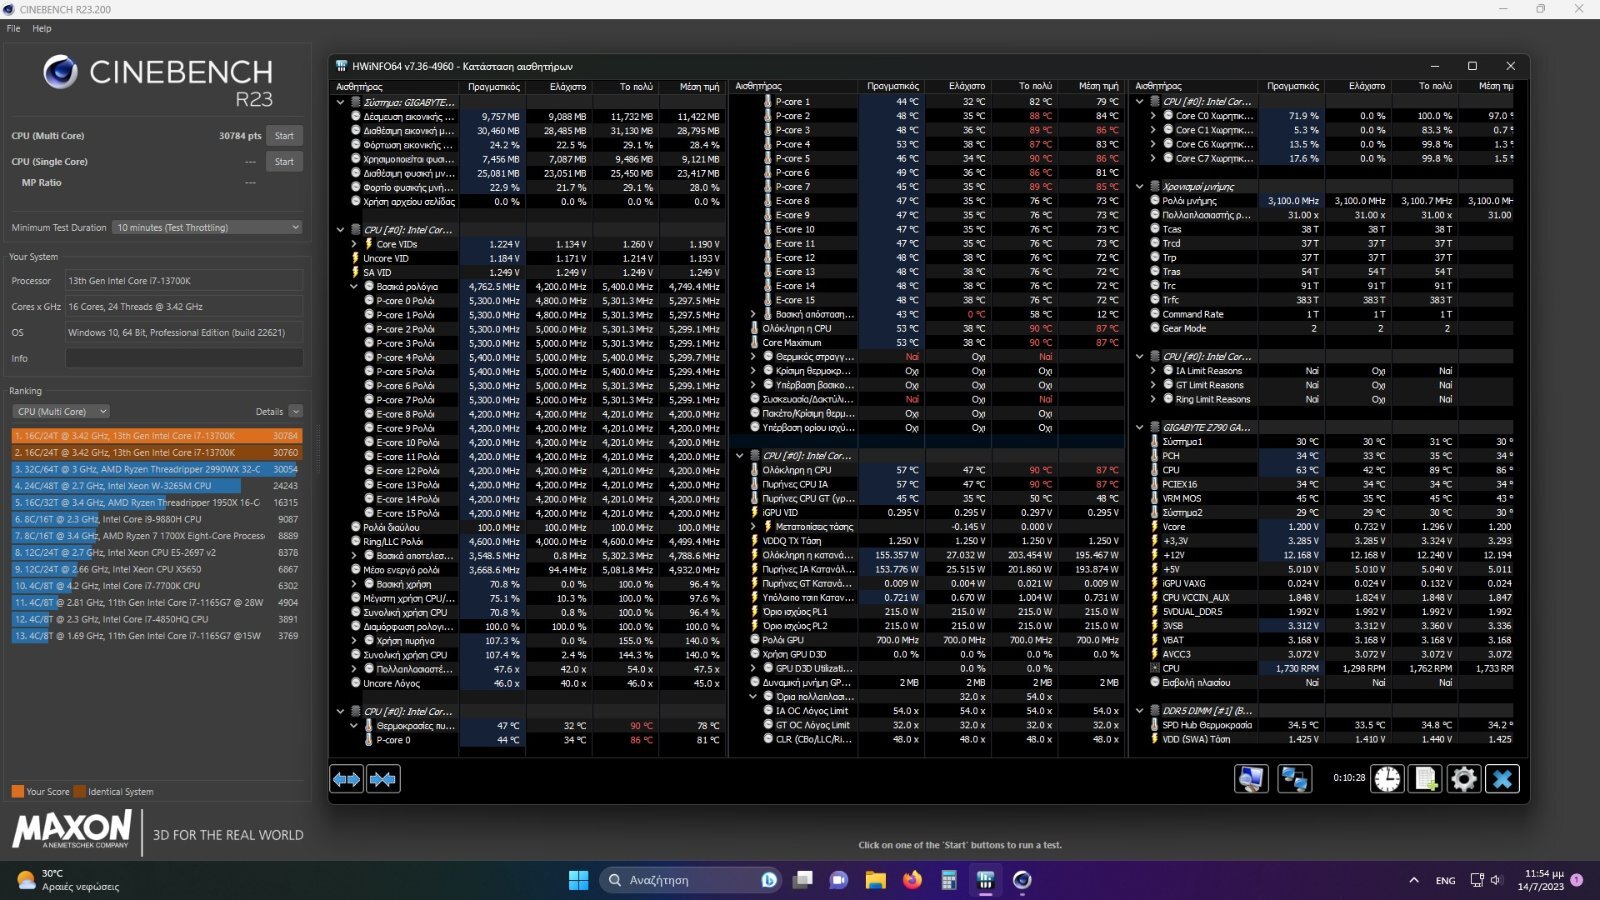Screen dimensions: 1600x900
Task: Open the weather widget showing 30°C
Action: click(x=68, y=880)
